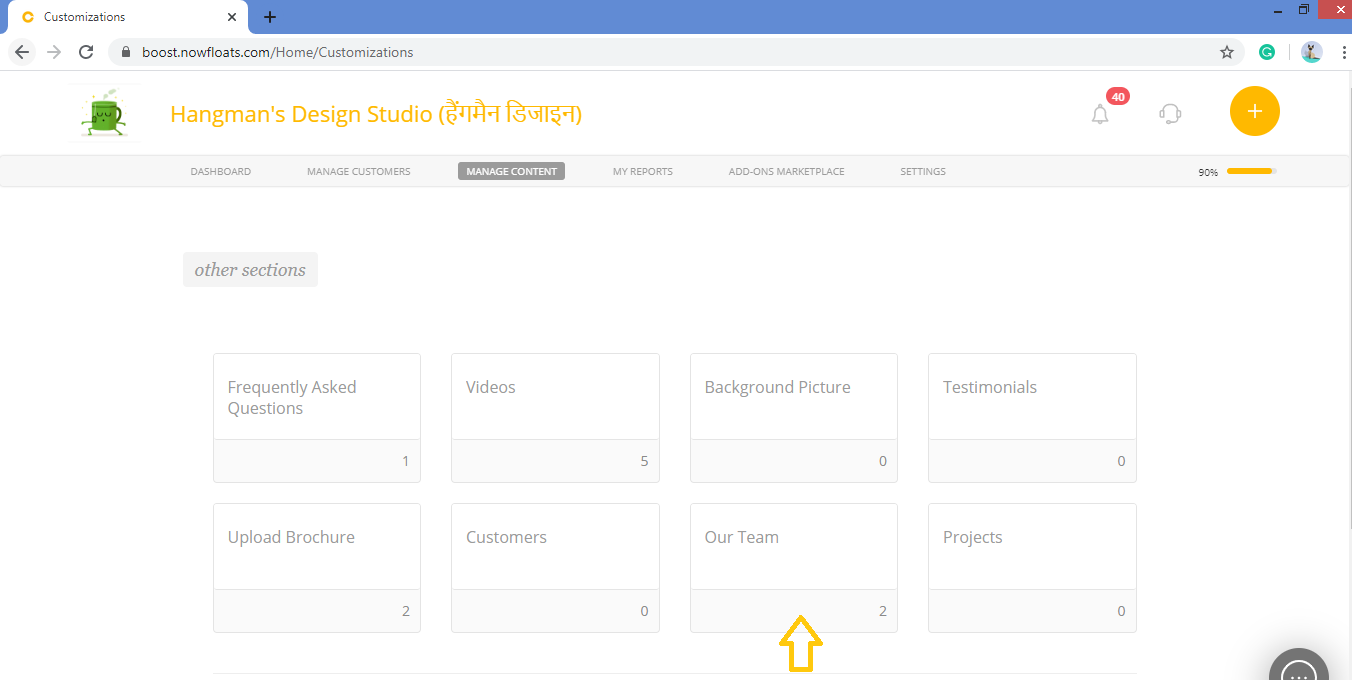Go to the Dashboard menu item
The image size is (1352, 680).
click(221, 172)
